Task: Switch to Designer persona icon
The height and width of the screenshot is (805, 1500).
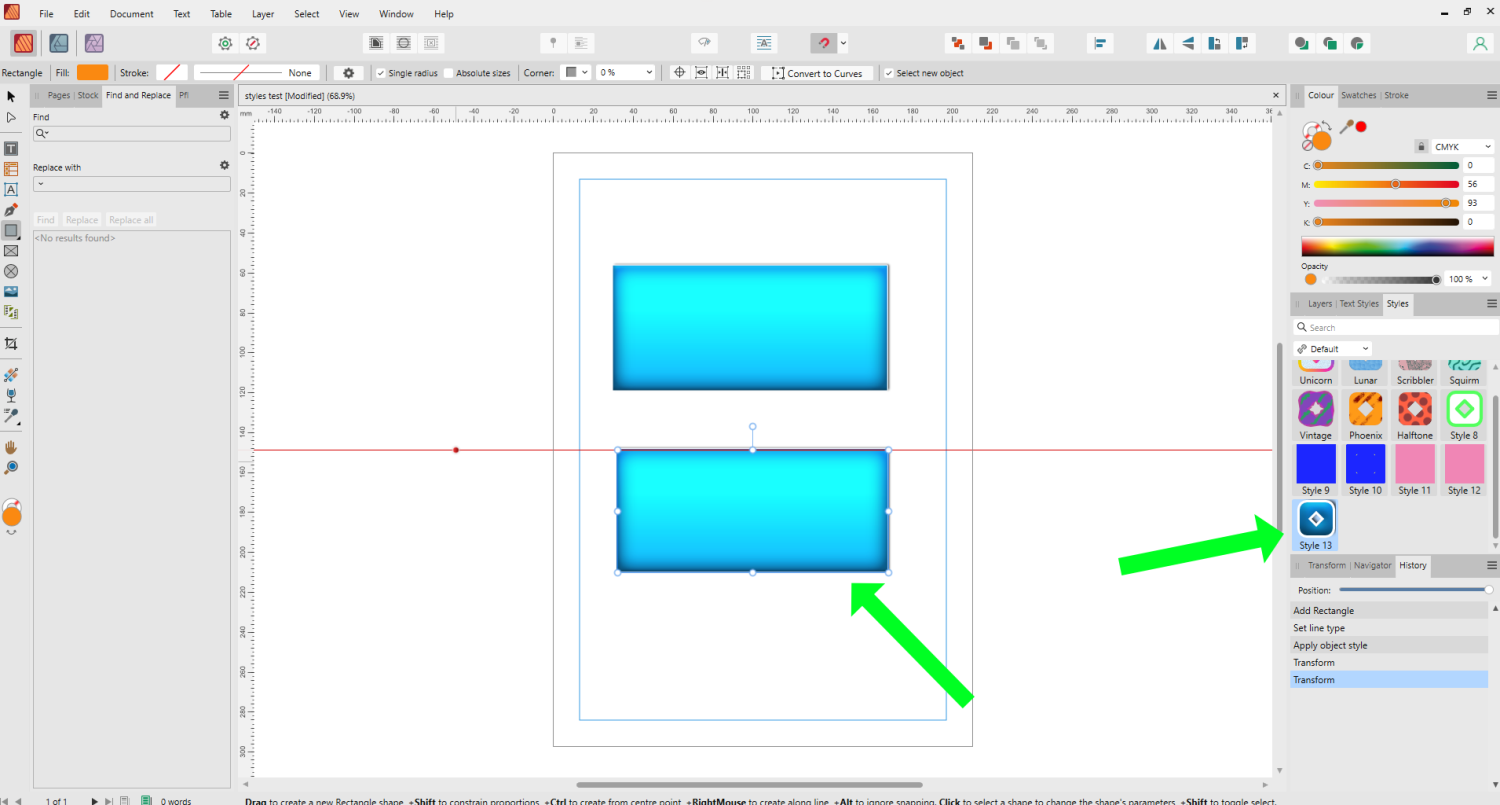Action: [x=59, y=43]
